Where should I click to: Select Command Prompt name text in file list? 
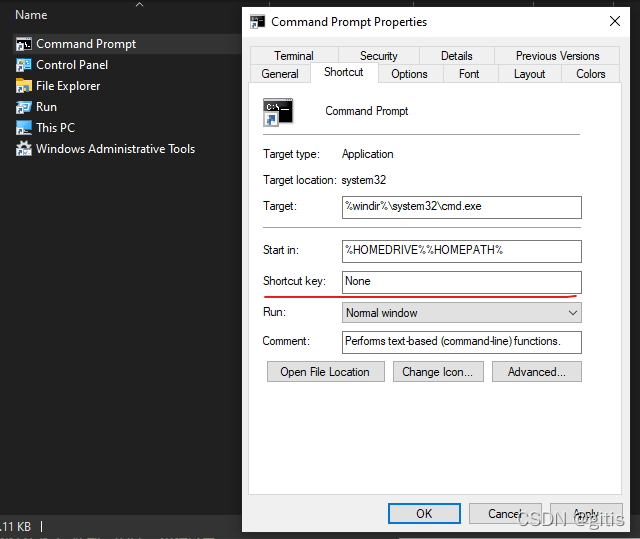point(86,44)
